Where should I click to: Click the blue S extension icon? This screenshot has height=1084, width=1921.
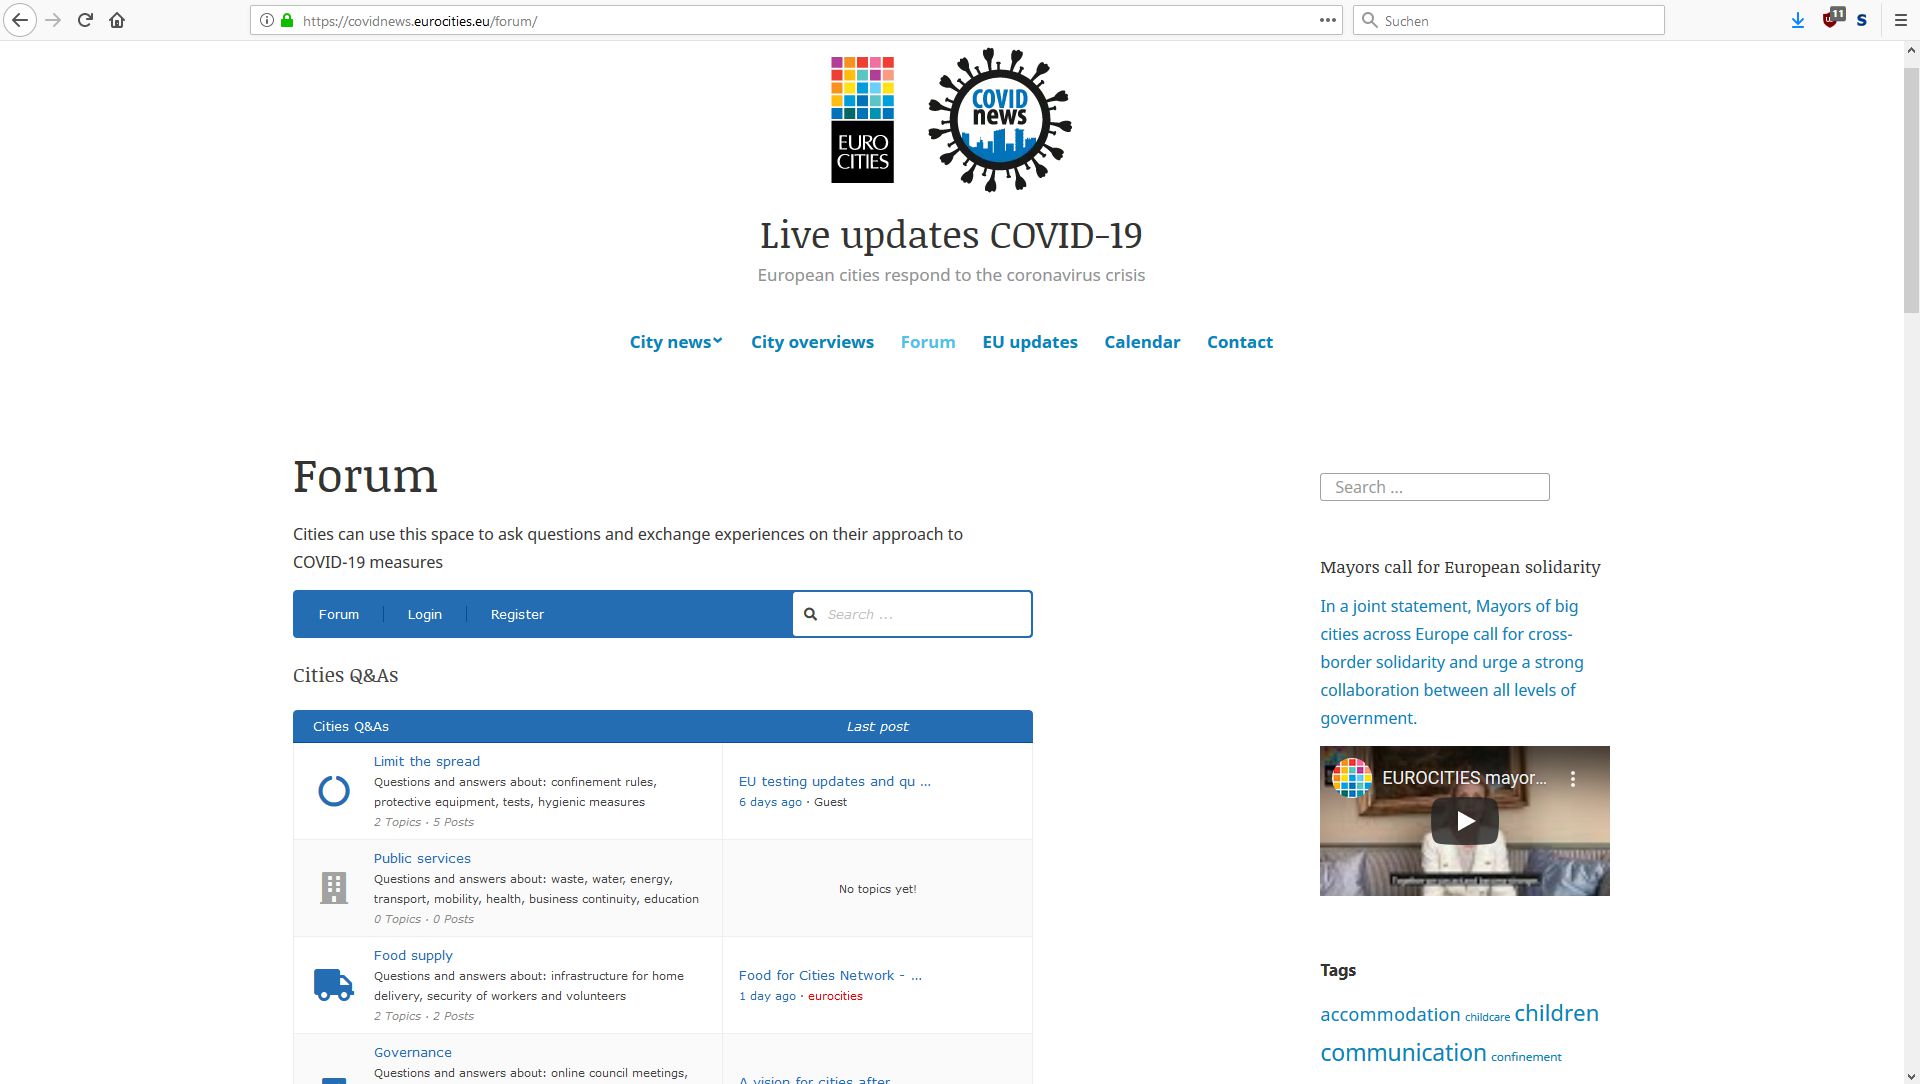coord(1862,20)
